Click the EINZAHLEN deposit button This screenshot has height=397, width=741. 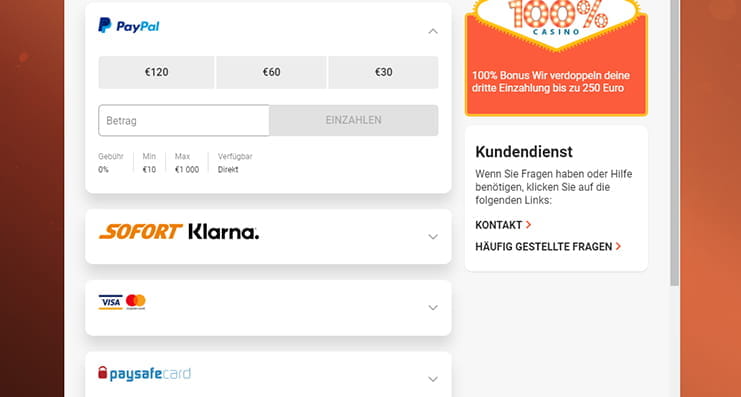(353, 121)
